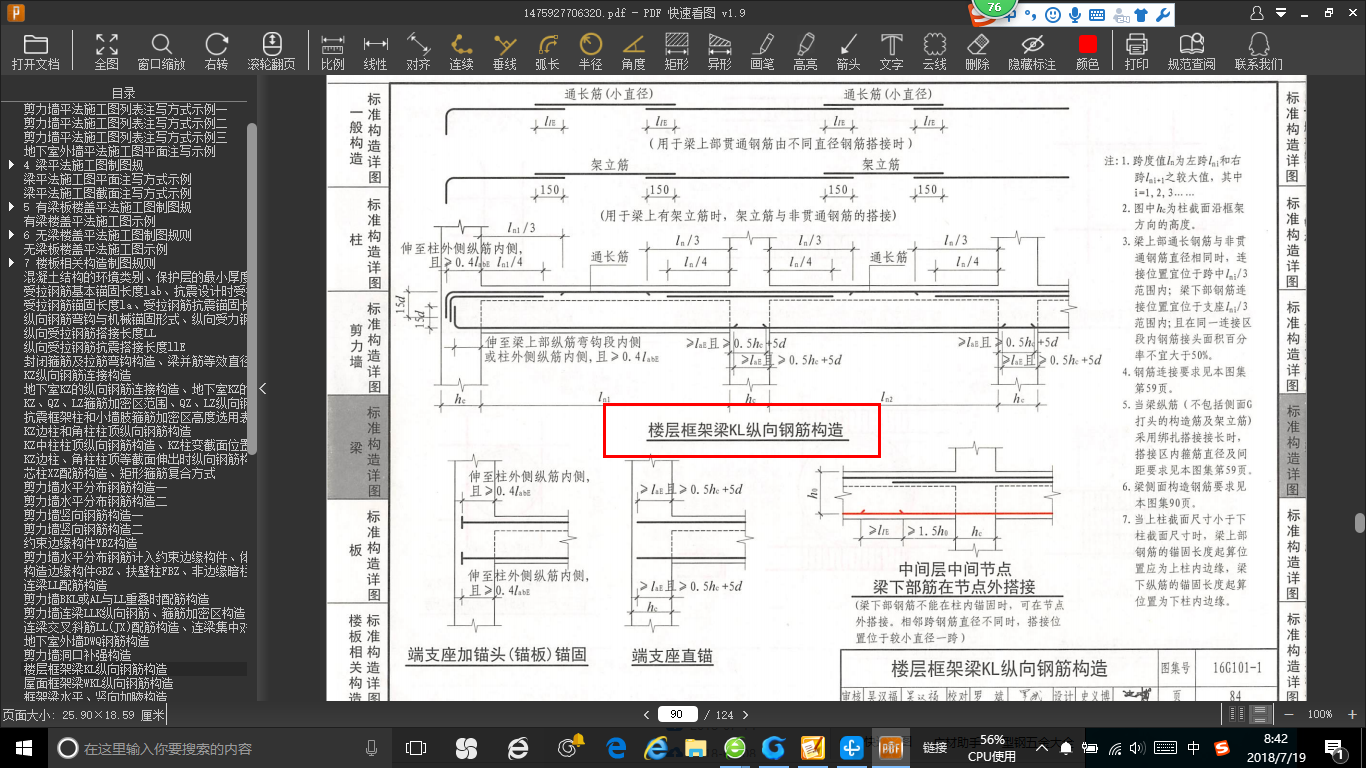Expand the '5 有梁板楼盖平法施工图制图规' node
This screenshot has height=768, width=1366.
[x=12, y=207]
